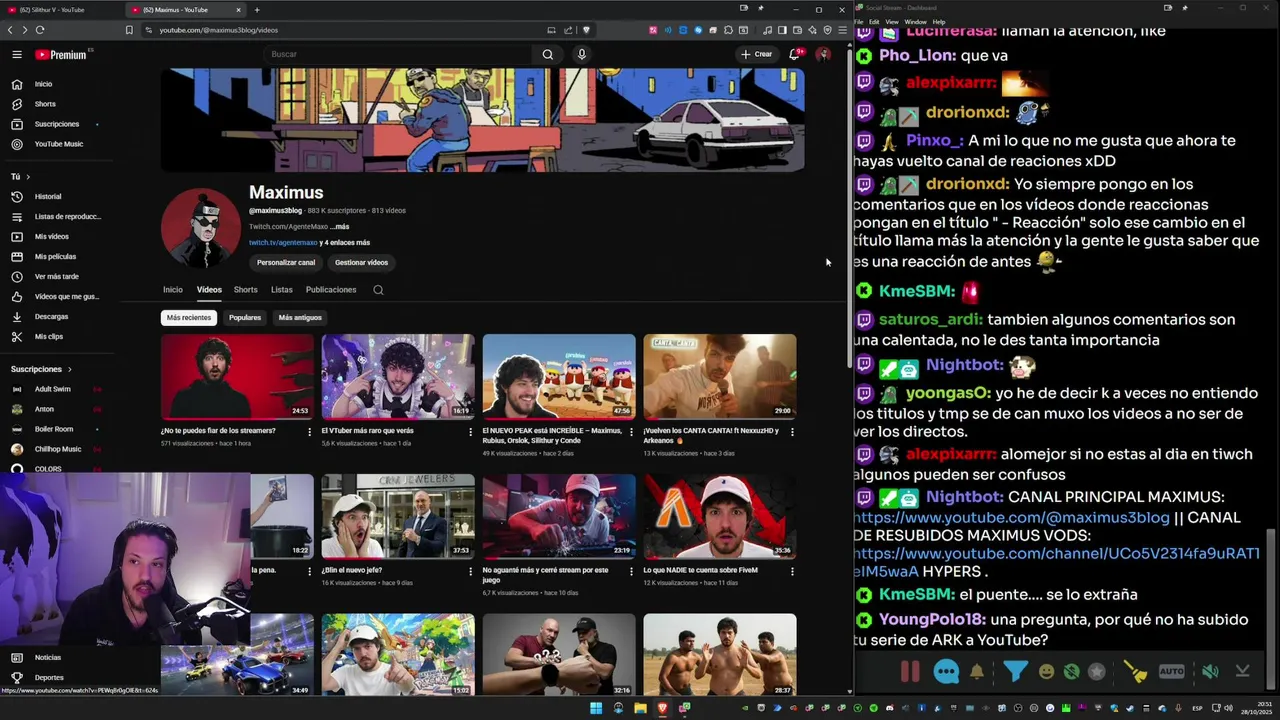
Task: Toggle the AUTO button in Social Stream
Action: pyautogui.click(x=1171, y=672)
